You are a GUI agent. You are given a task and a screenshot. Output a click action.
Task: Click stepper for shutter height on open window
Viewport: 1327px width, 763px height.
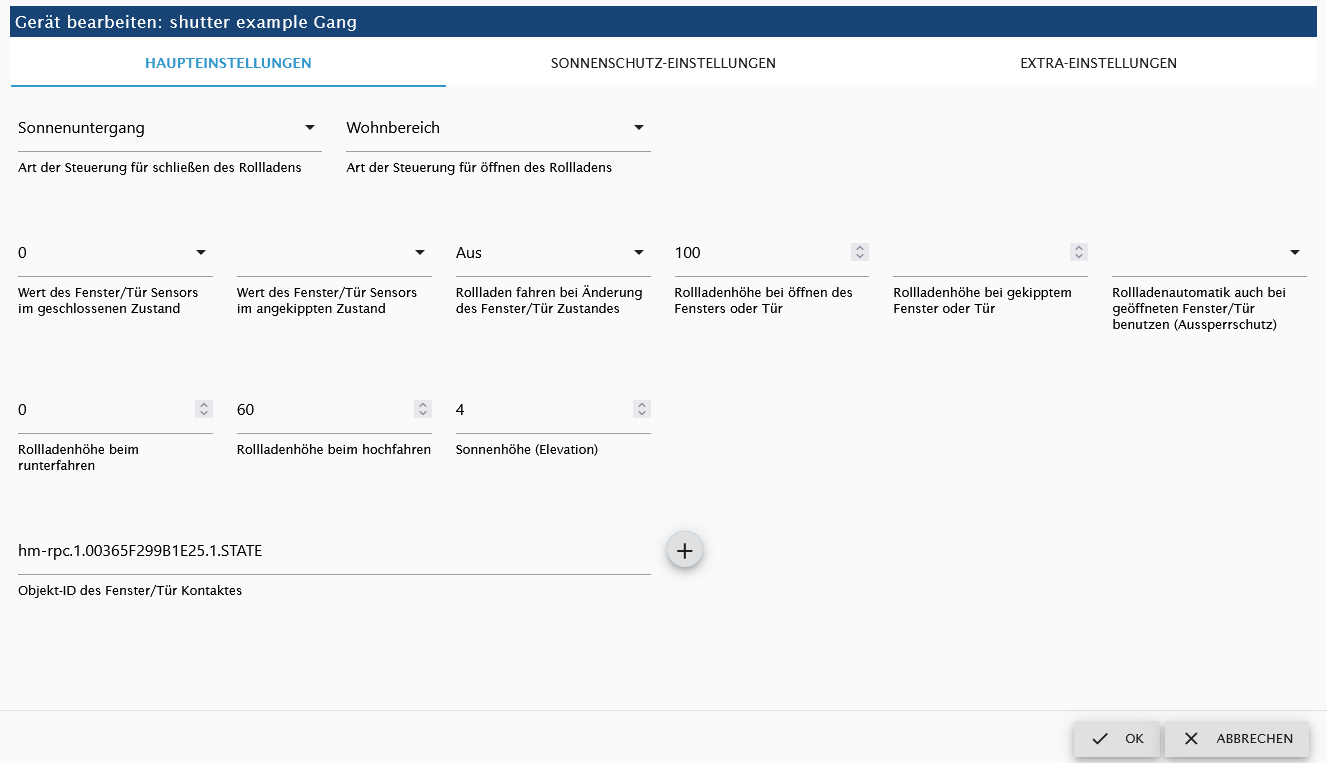click(x=860, y=253)
